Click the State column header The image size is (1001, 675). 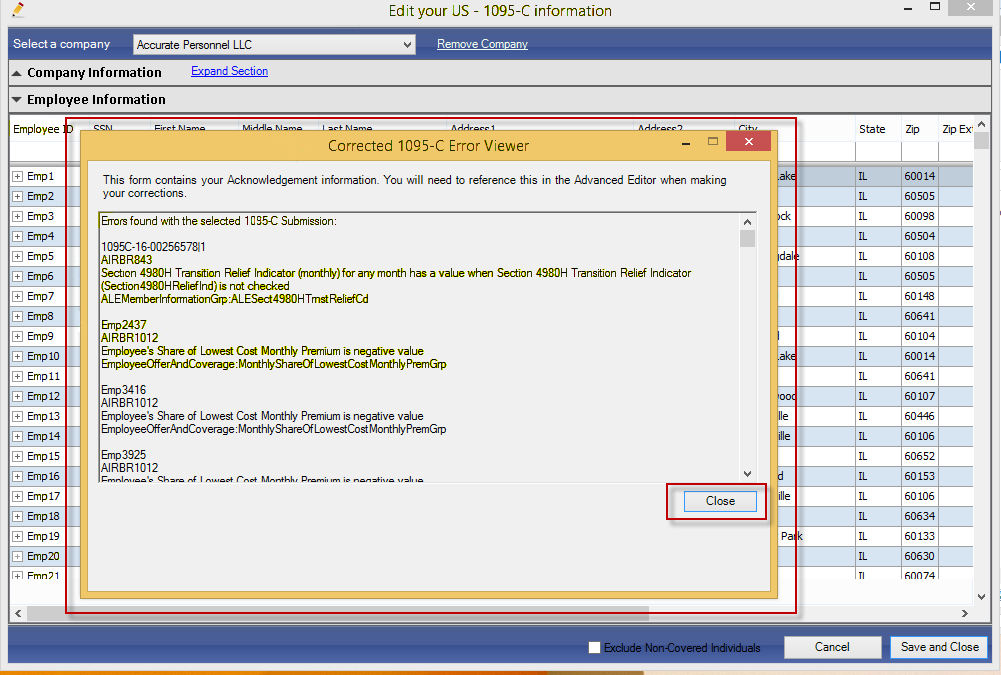872,129
